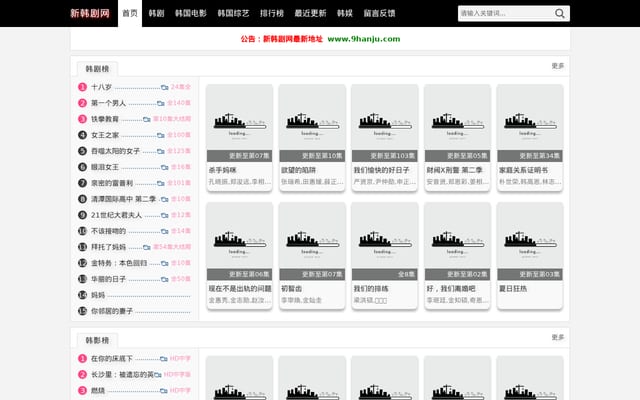This screenshot has height=400, width=640.
Task: Click the folder icon in the 第一个男人 row
Action: (x=161, y=103)
